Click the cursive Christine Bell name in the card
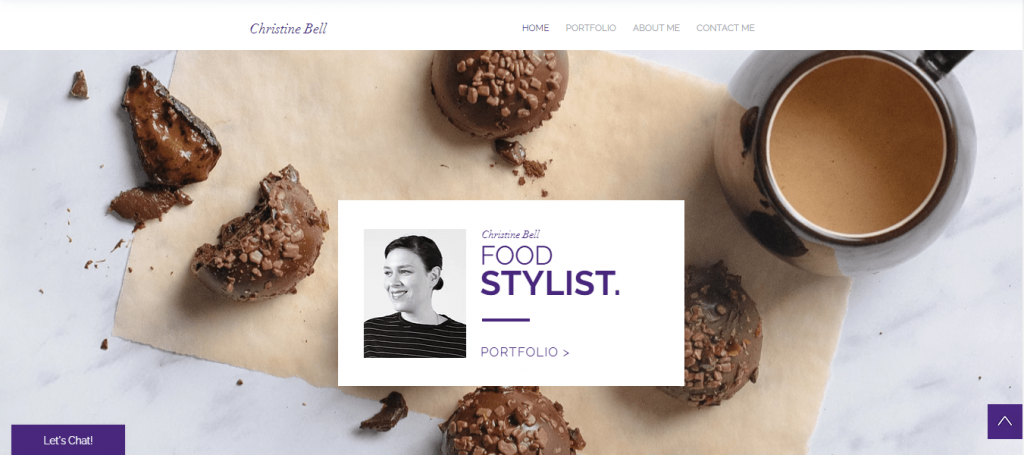This screenshot has height=455, width=1024. [x=510, y=234]
